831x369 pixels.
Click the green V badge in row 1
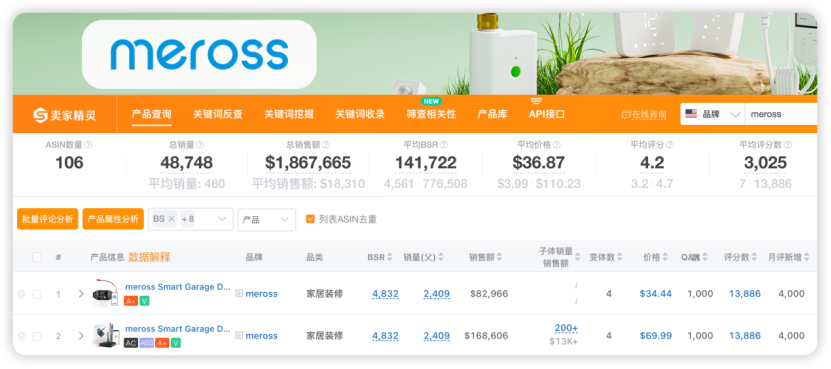(x=145, y=301)
